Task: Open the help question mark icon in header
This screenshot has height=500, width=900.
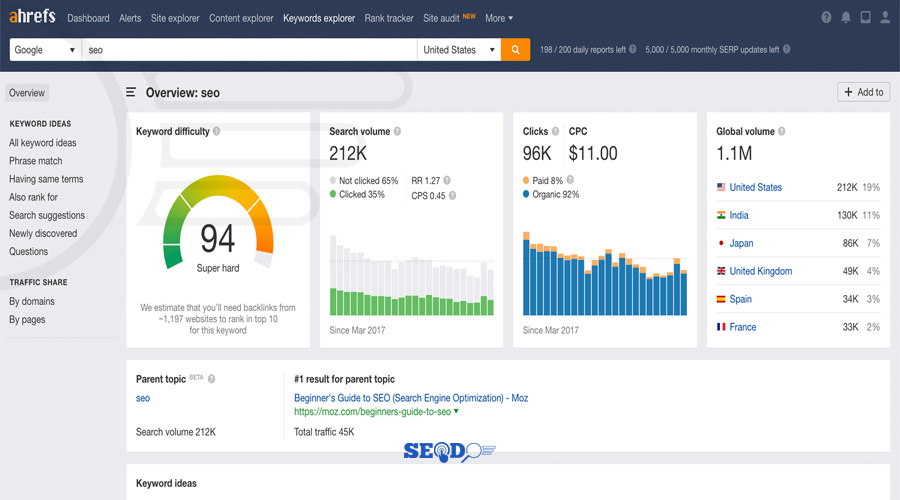Action: [826, 17]
